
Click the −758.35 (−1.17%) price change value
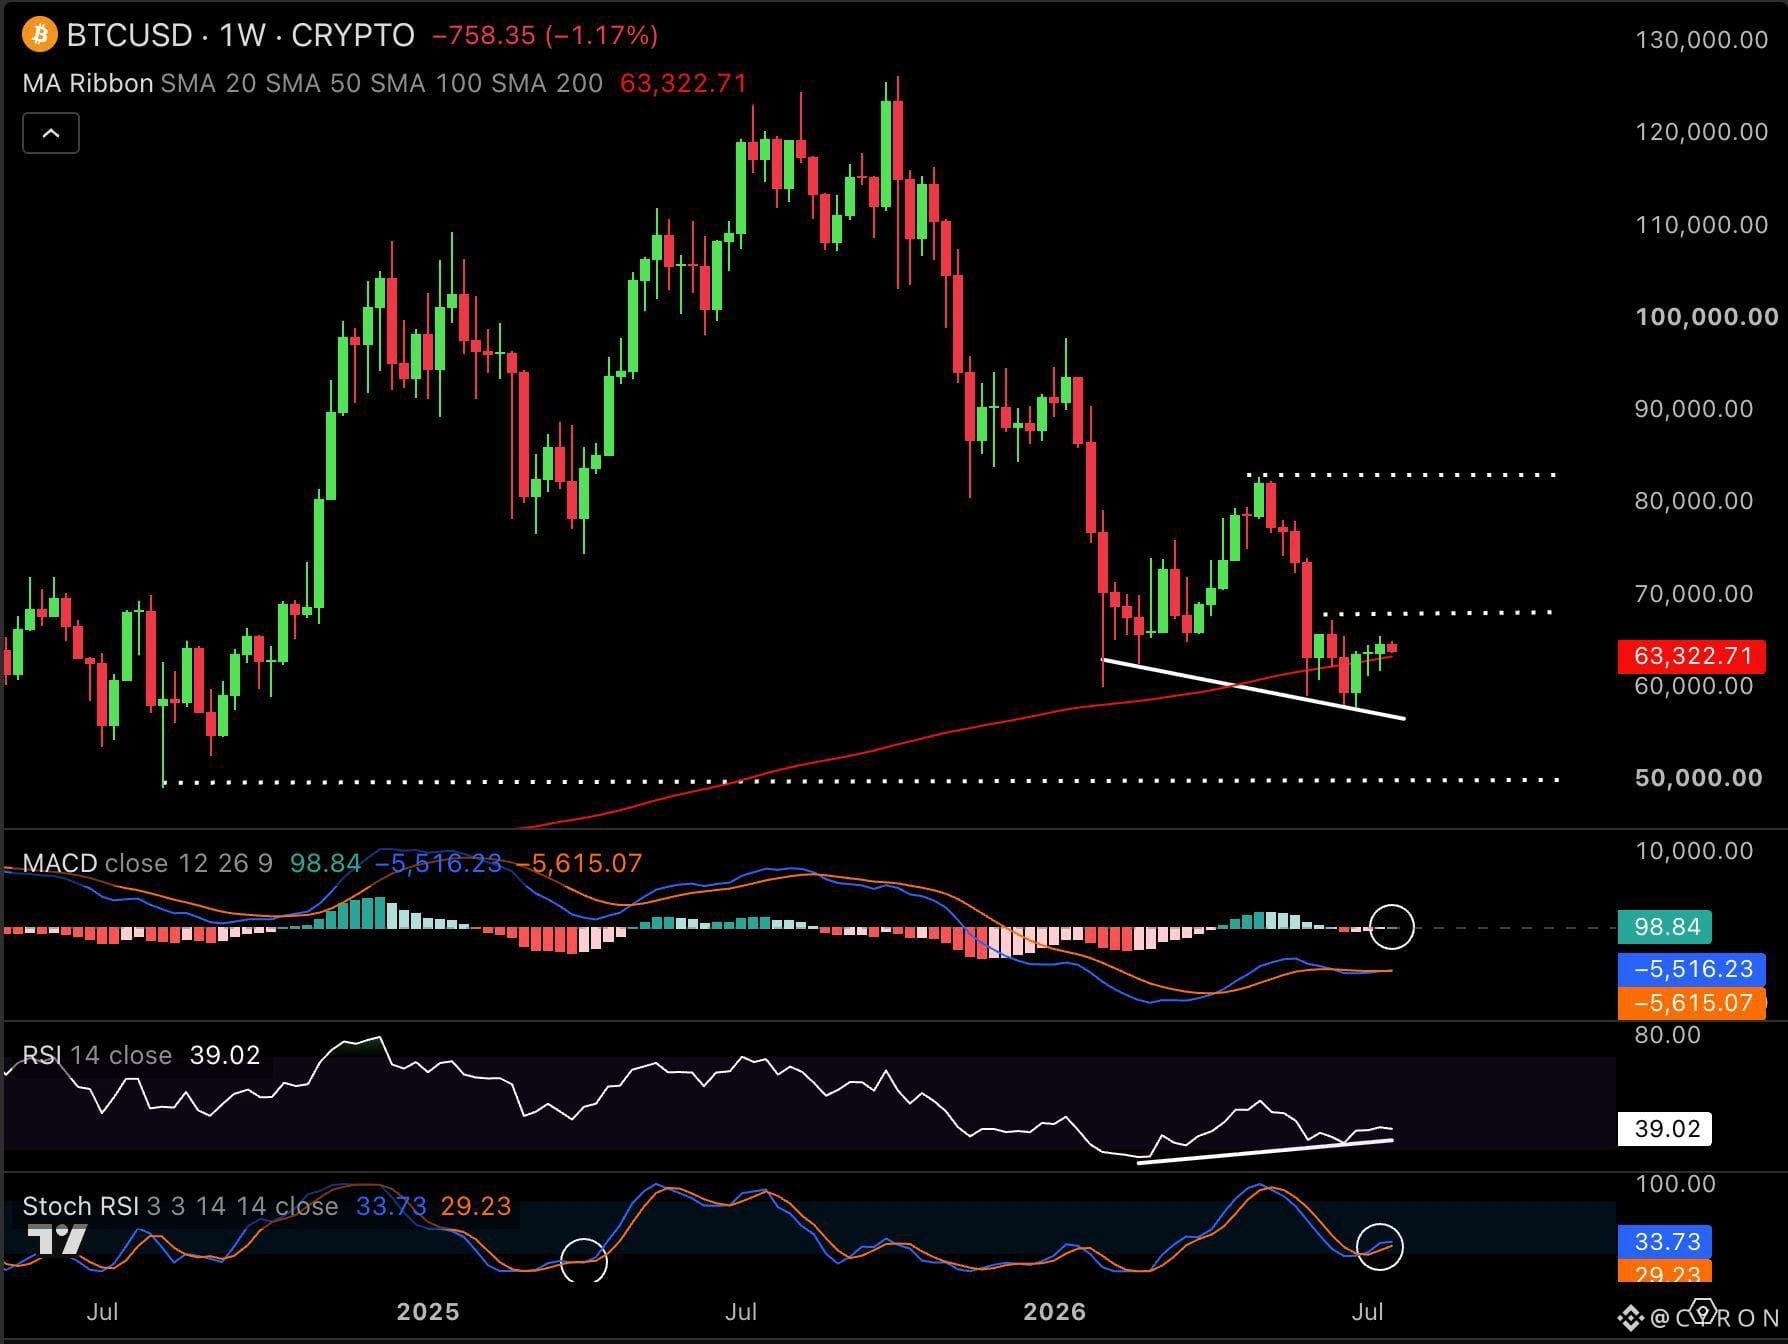pyautogui.click(x=545, y=36)
